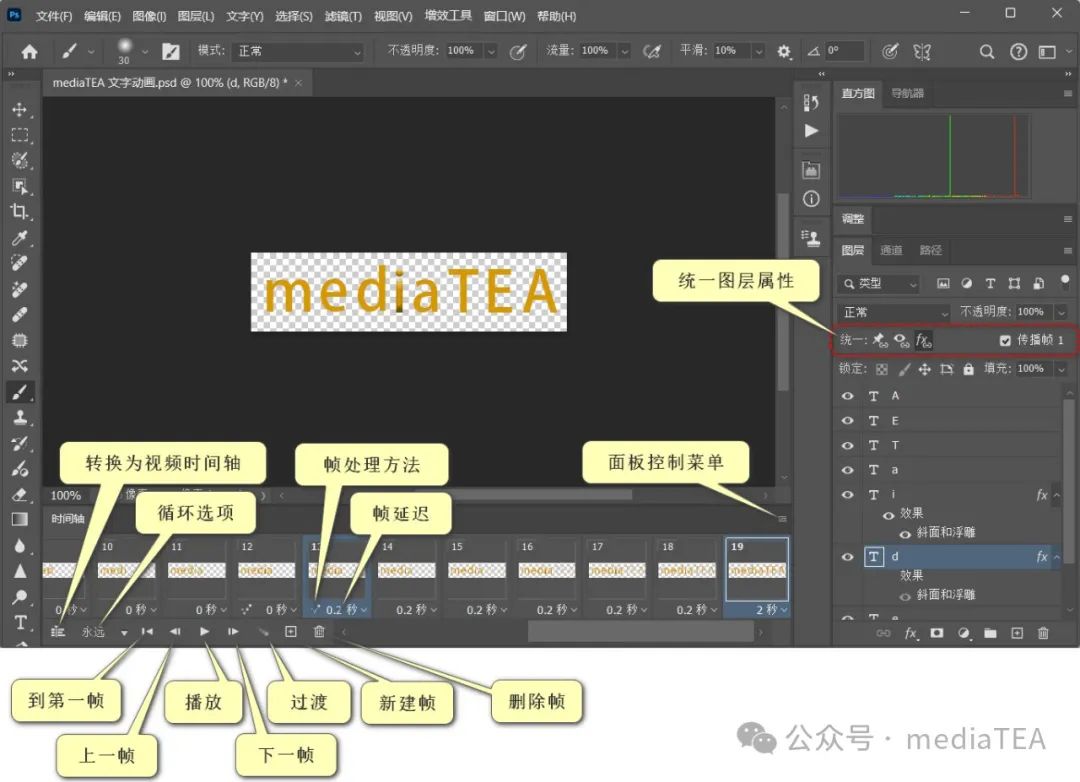This screenshot has height=782, width=1080.
Task: Delete layer with Layers panel trash icon
Action: pos(1043,632)
